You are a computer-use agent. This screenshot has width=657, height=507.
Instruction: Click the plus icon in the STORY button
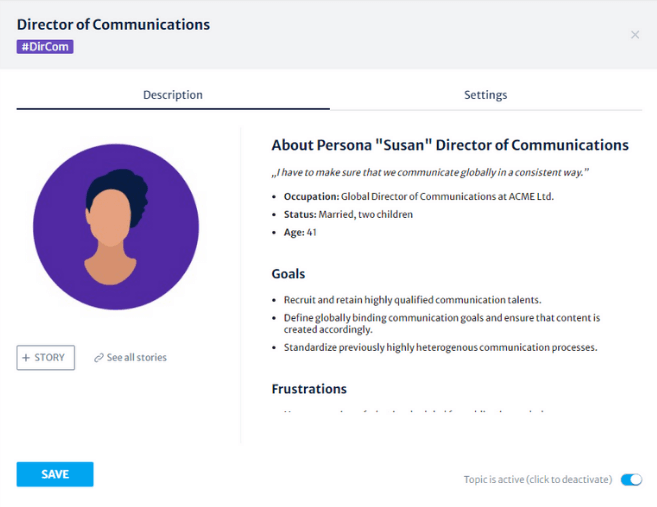[27, 358]
